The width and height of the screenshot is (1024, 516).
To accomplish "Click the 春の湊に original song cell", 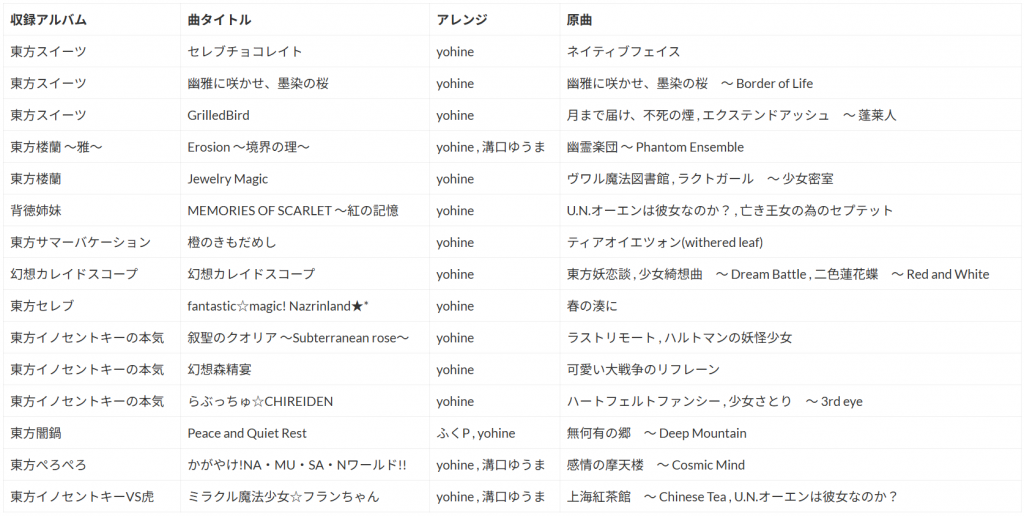I will coord(592,306).
